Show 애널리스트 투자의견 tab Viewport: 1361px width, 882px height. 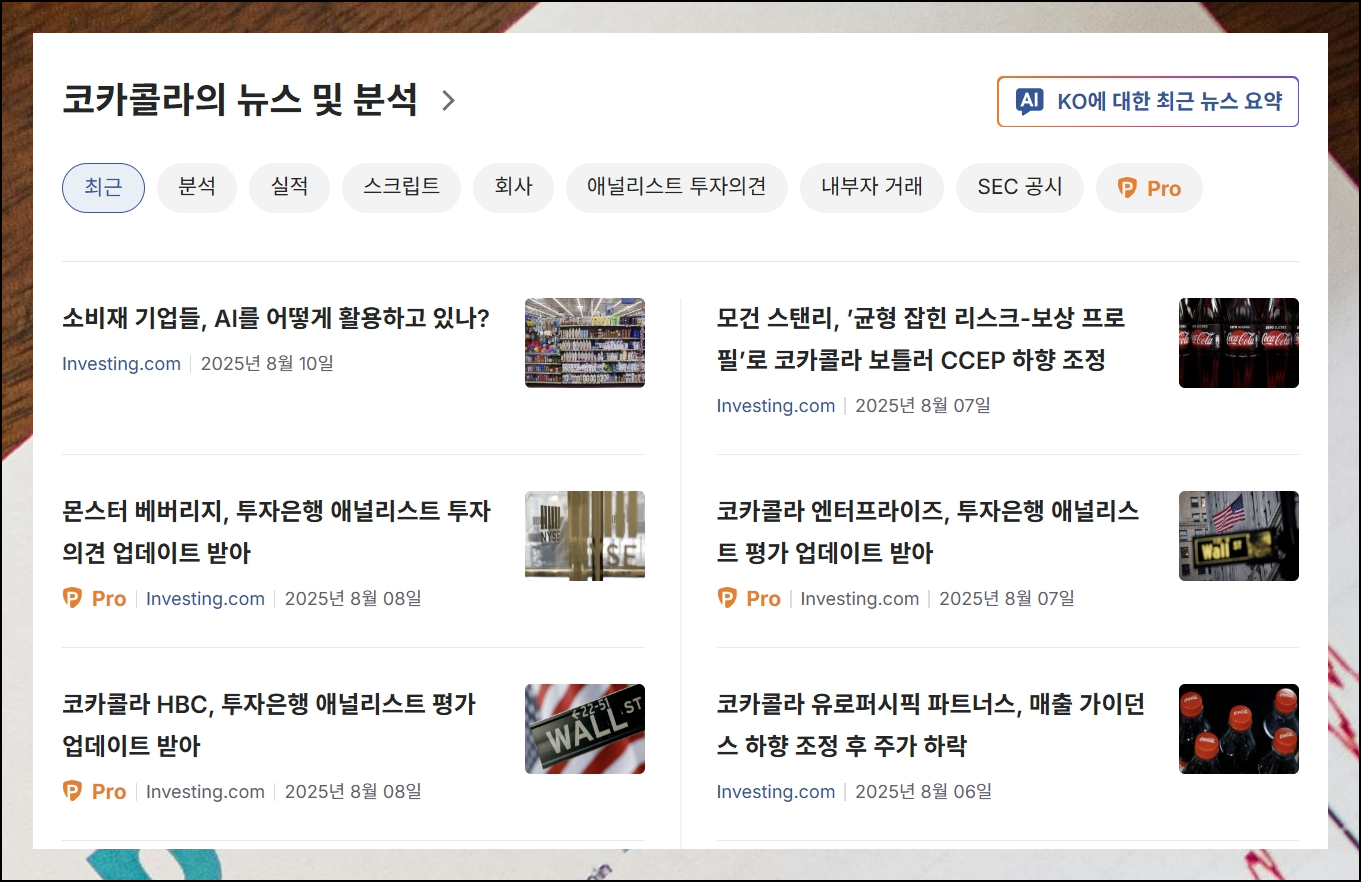(677, 188)
